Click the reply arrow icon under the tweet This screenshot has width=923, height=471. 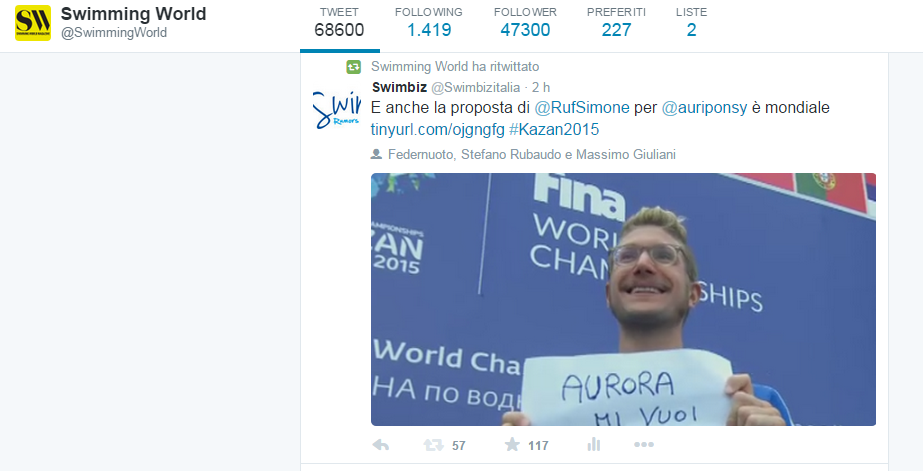coord(381,445)
